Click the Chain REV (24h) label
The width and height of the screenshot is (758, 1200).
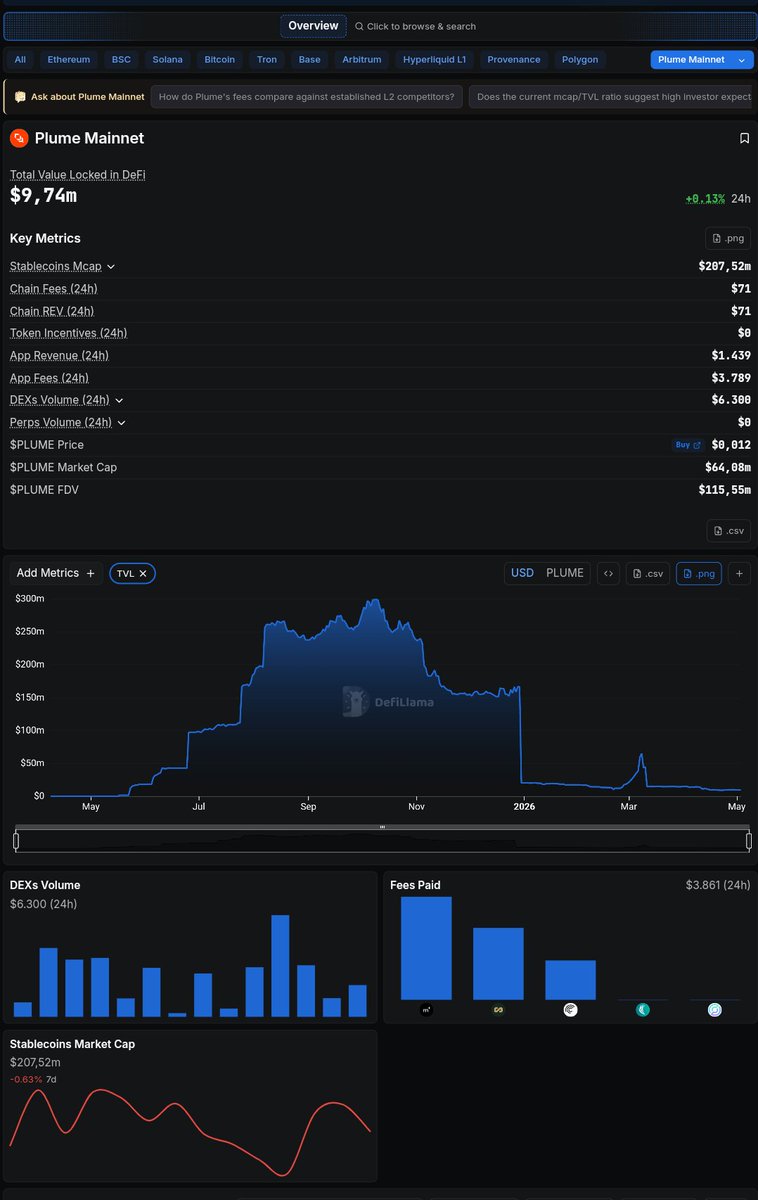point(52,311)
